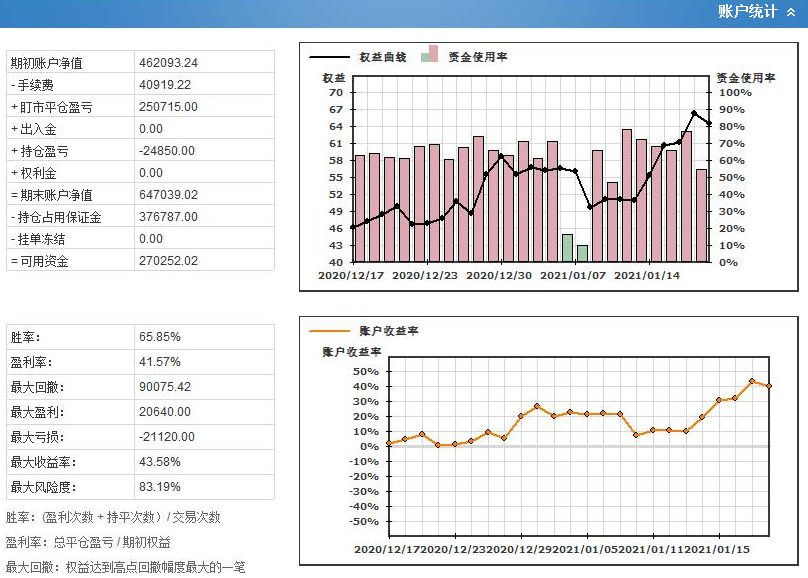Click the 账户统计 header title
Image resolution: width=808 pixels, height=578 pixels.
748,13
